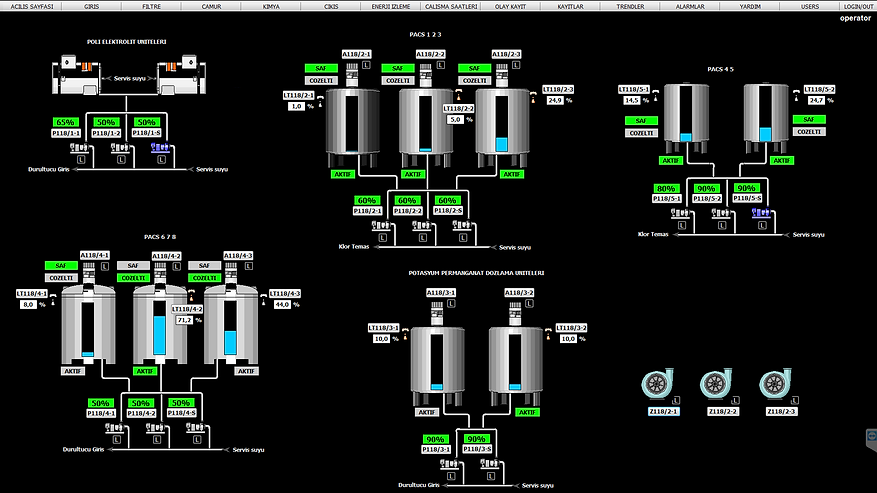Click the P118/4-1 pump label

[102, 412]
